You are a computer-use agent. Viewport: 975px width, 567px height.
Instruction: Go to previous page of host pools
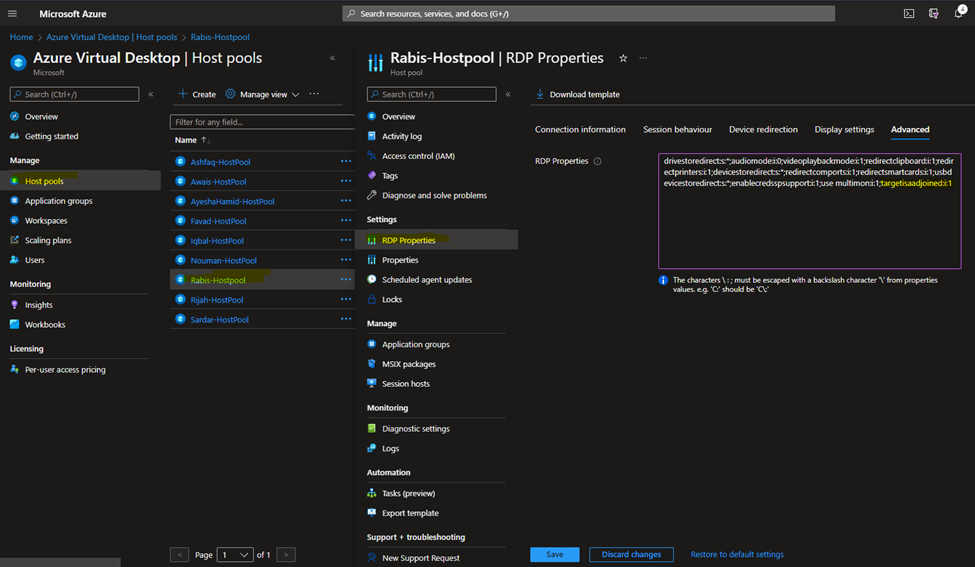179,555
